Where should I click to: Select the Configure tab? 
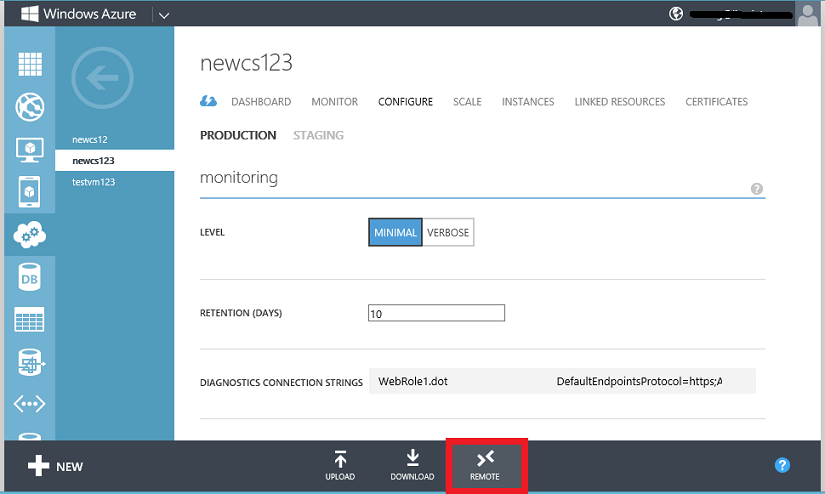405,102
